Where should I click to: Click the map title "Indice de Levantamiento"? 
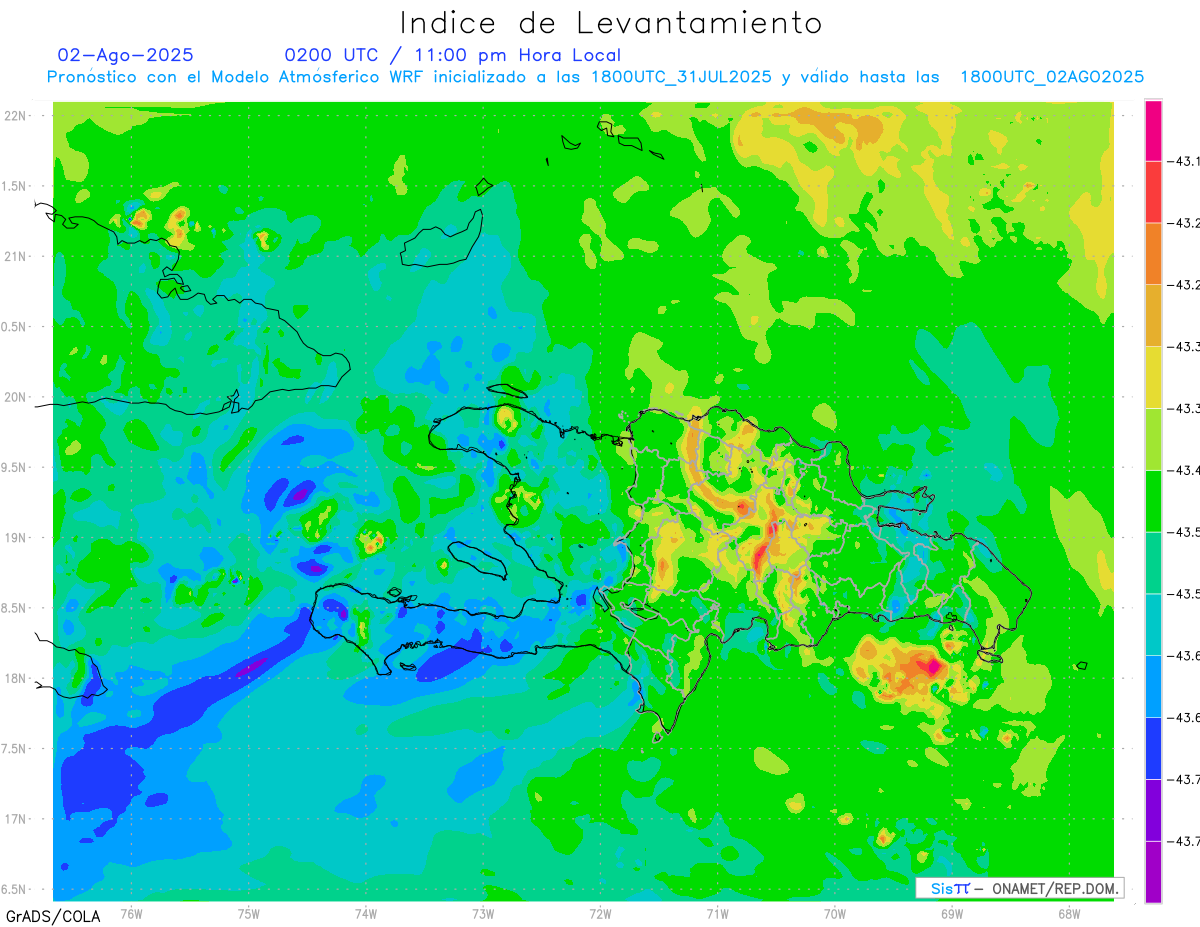(x=611, y=23)
